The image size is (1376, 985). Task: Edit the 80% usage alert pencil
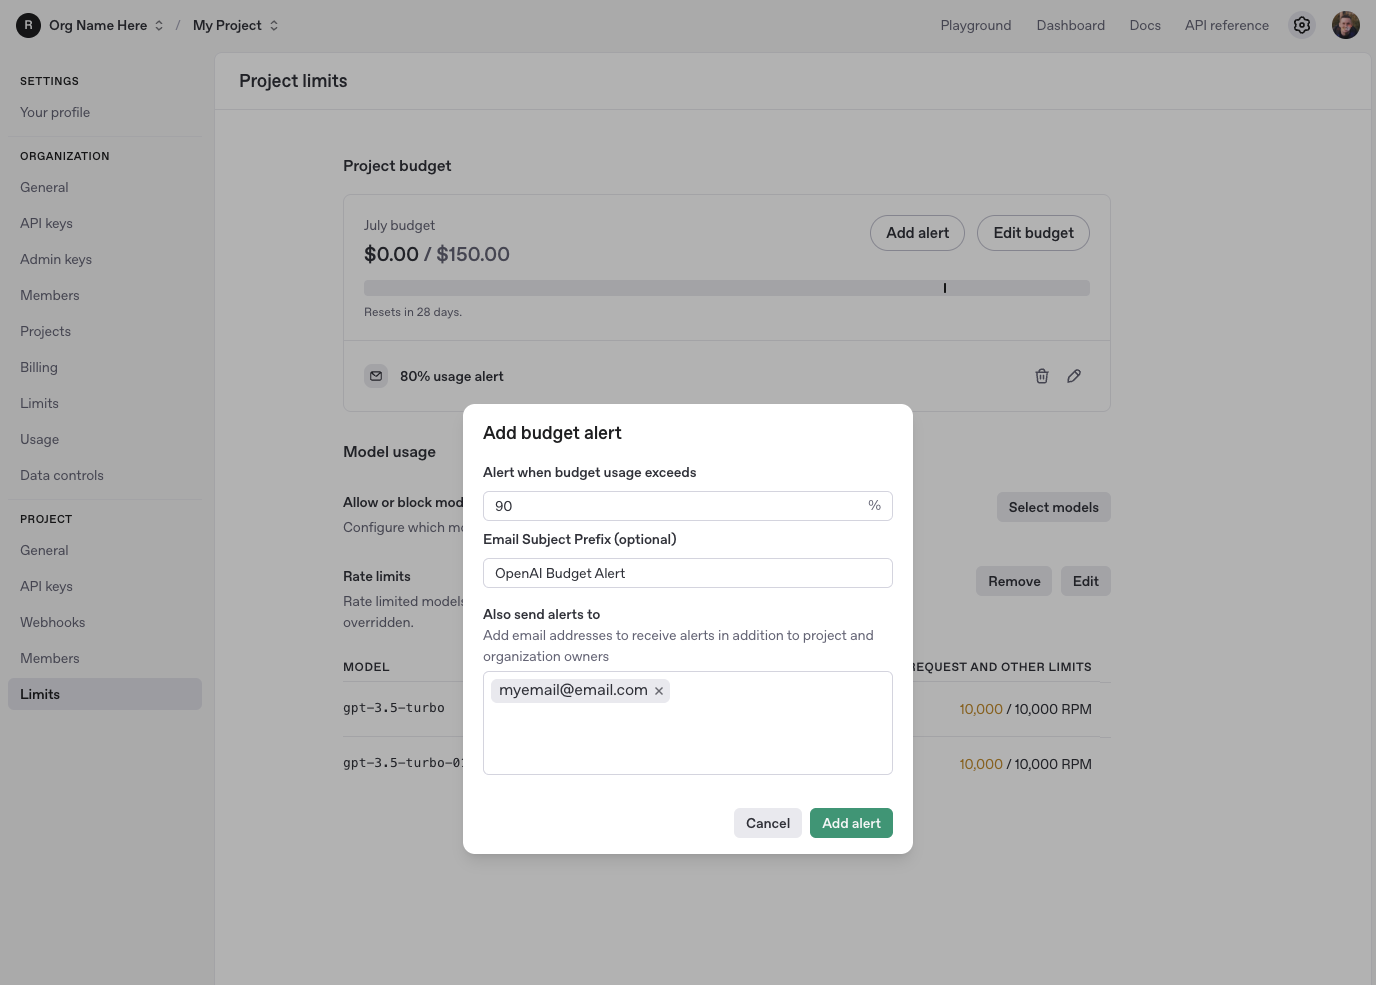[1074, 376]
